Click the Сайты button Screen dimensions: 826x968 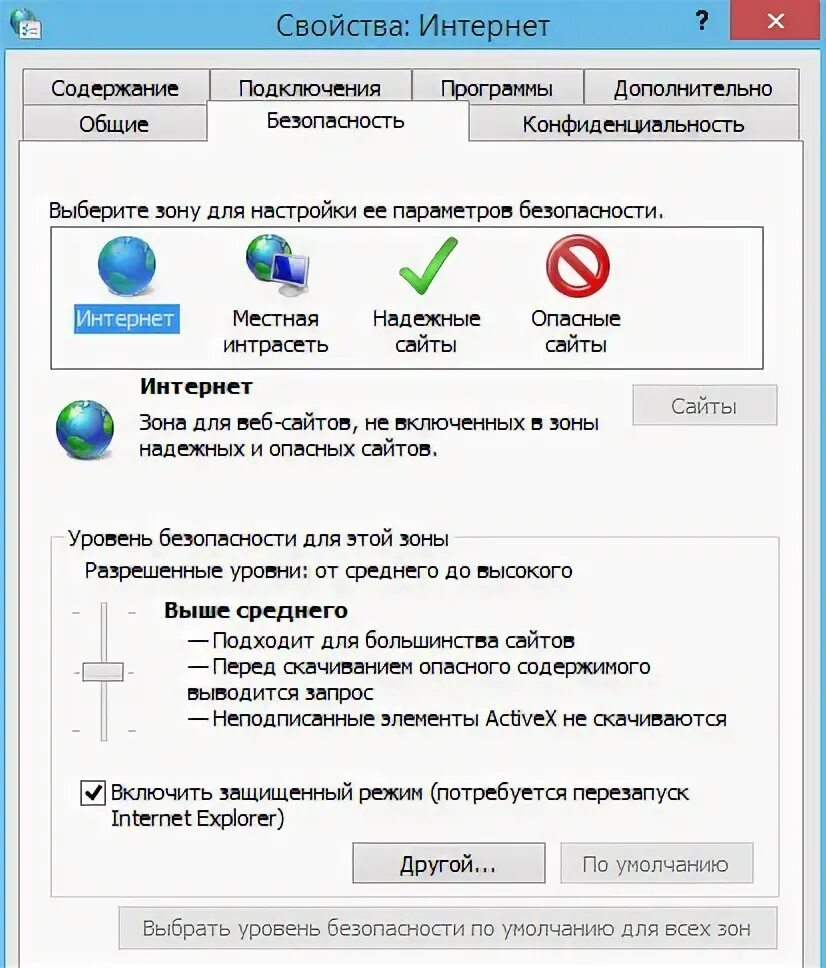(704, 406)
